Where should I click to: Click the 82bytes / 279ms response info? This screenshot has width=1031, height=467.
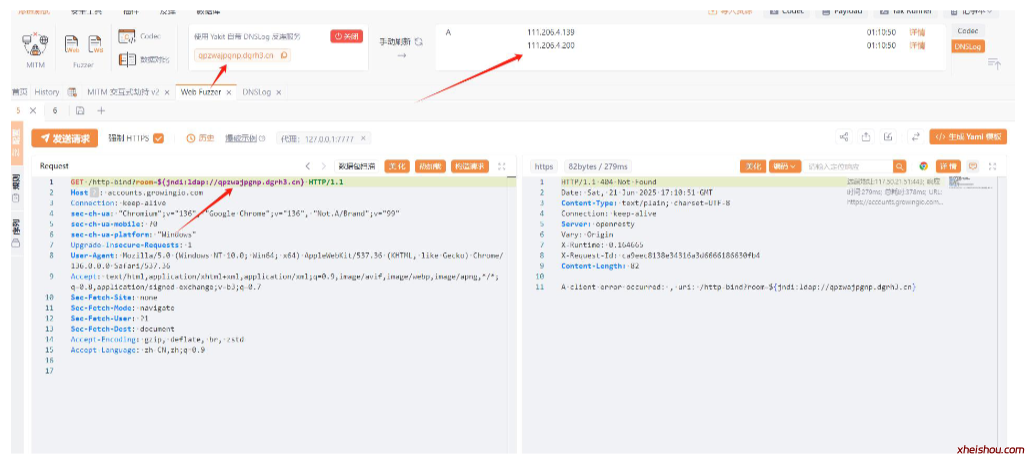click(x=598, y=166)
